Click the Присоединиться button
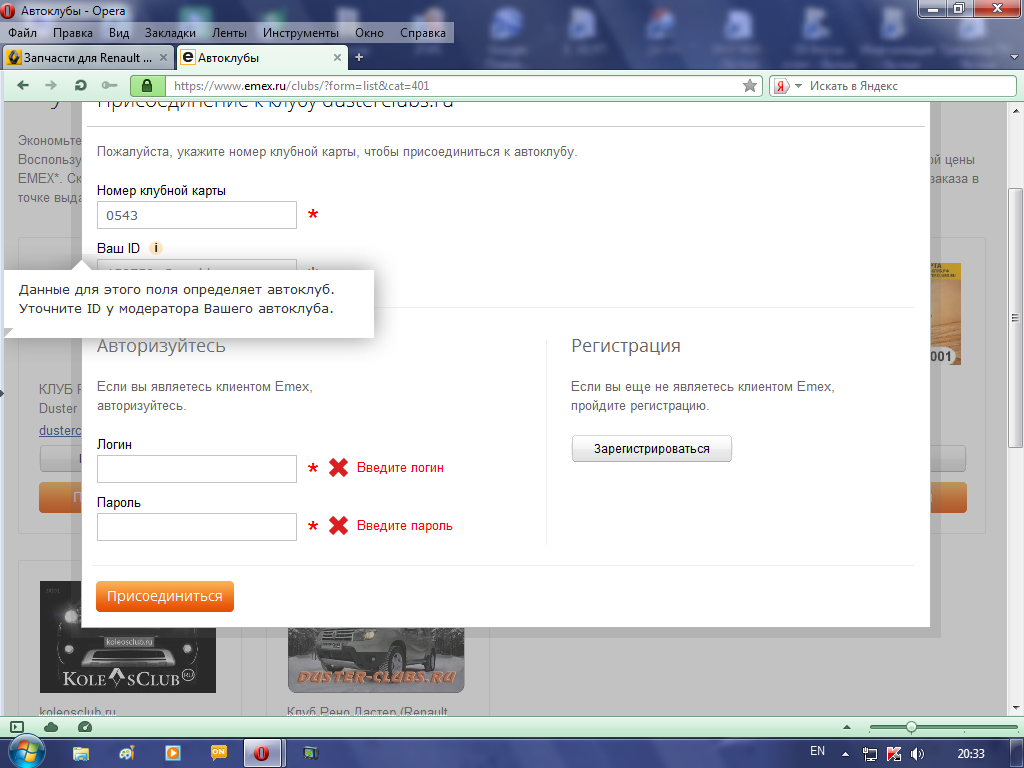 (x=165, y=596)
